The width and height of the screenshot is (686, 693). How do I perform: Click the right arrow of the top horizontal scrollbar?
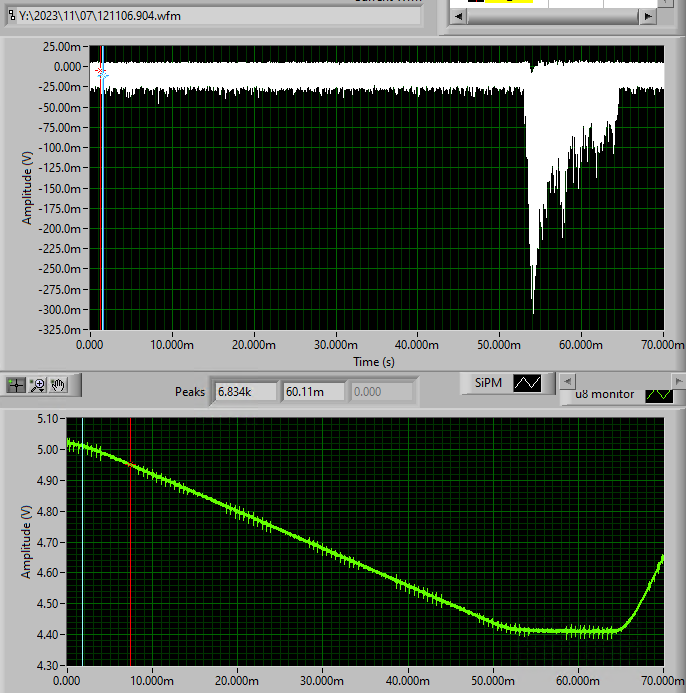coord(648,16)
